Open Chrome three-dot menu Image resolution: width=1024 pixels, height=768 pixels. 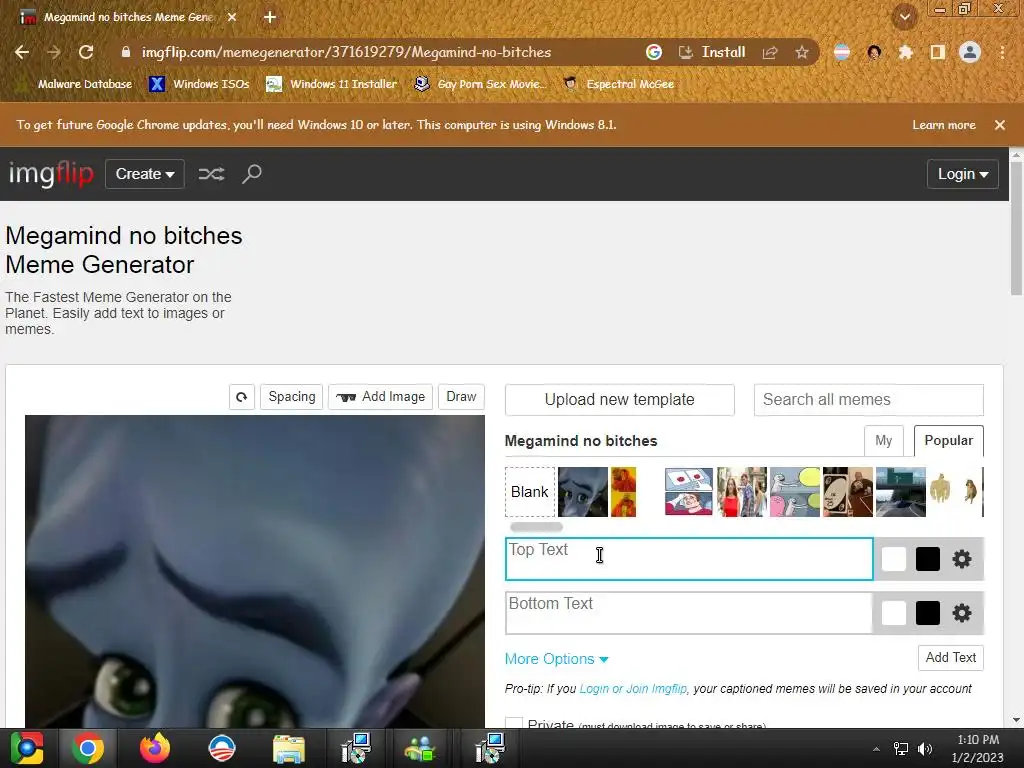point(1002,52)
